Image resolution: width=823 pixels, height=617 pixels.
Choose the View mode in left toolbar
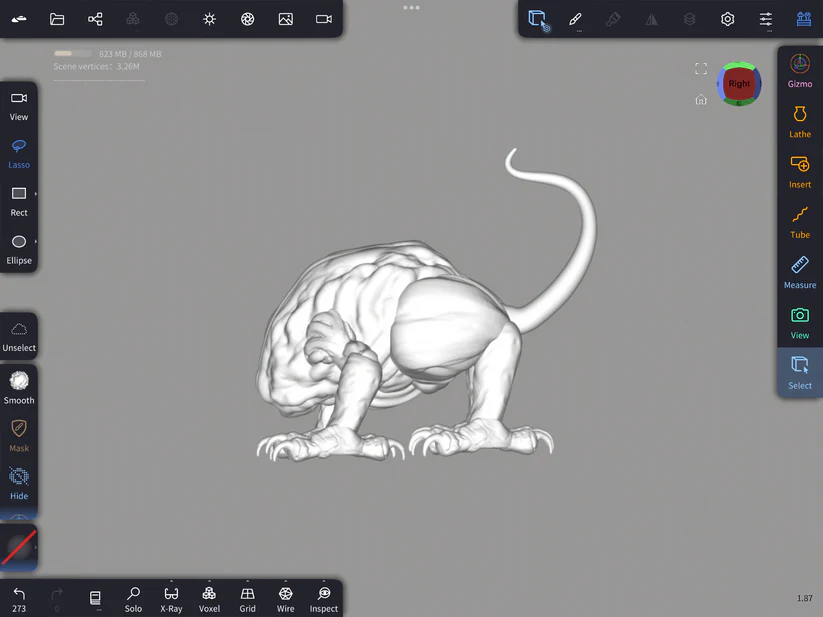19,107
